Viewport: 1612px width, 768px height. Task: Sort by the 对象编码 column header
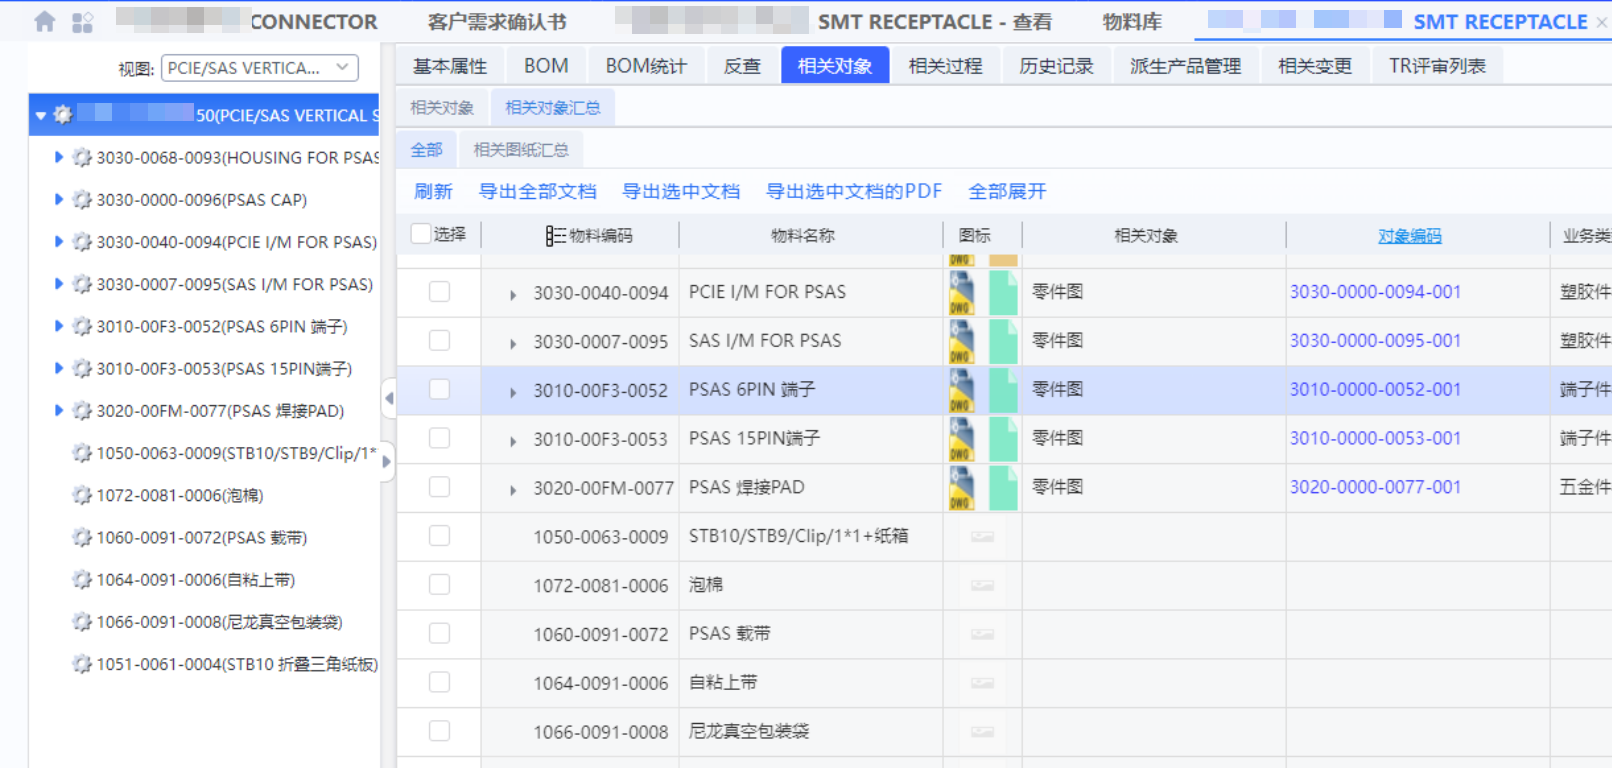[x=1410, y=236]
